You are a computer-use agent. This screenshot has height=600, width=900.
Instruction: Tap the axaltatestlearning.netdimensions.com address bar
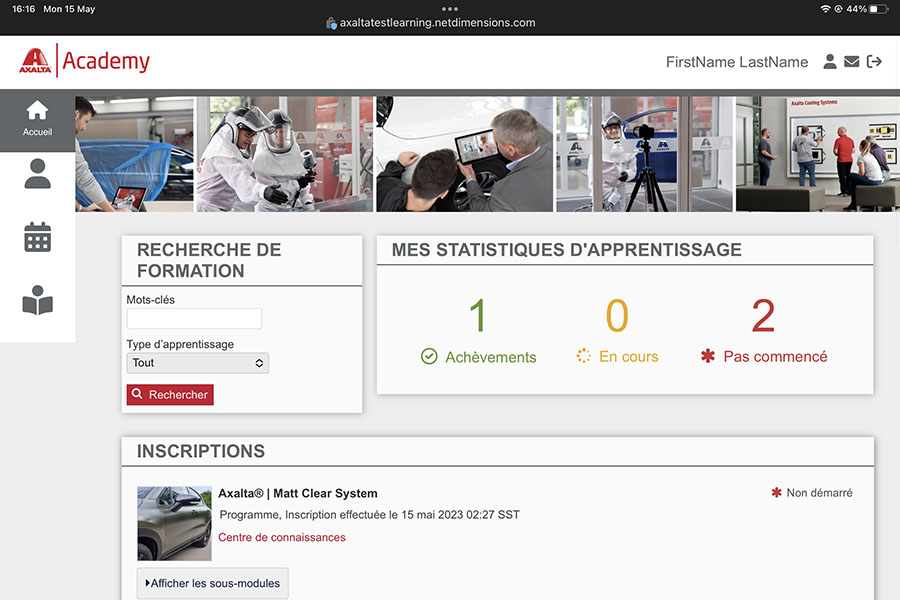(437, 23)
